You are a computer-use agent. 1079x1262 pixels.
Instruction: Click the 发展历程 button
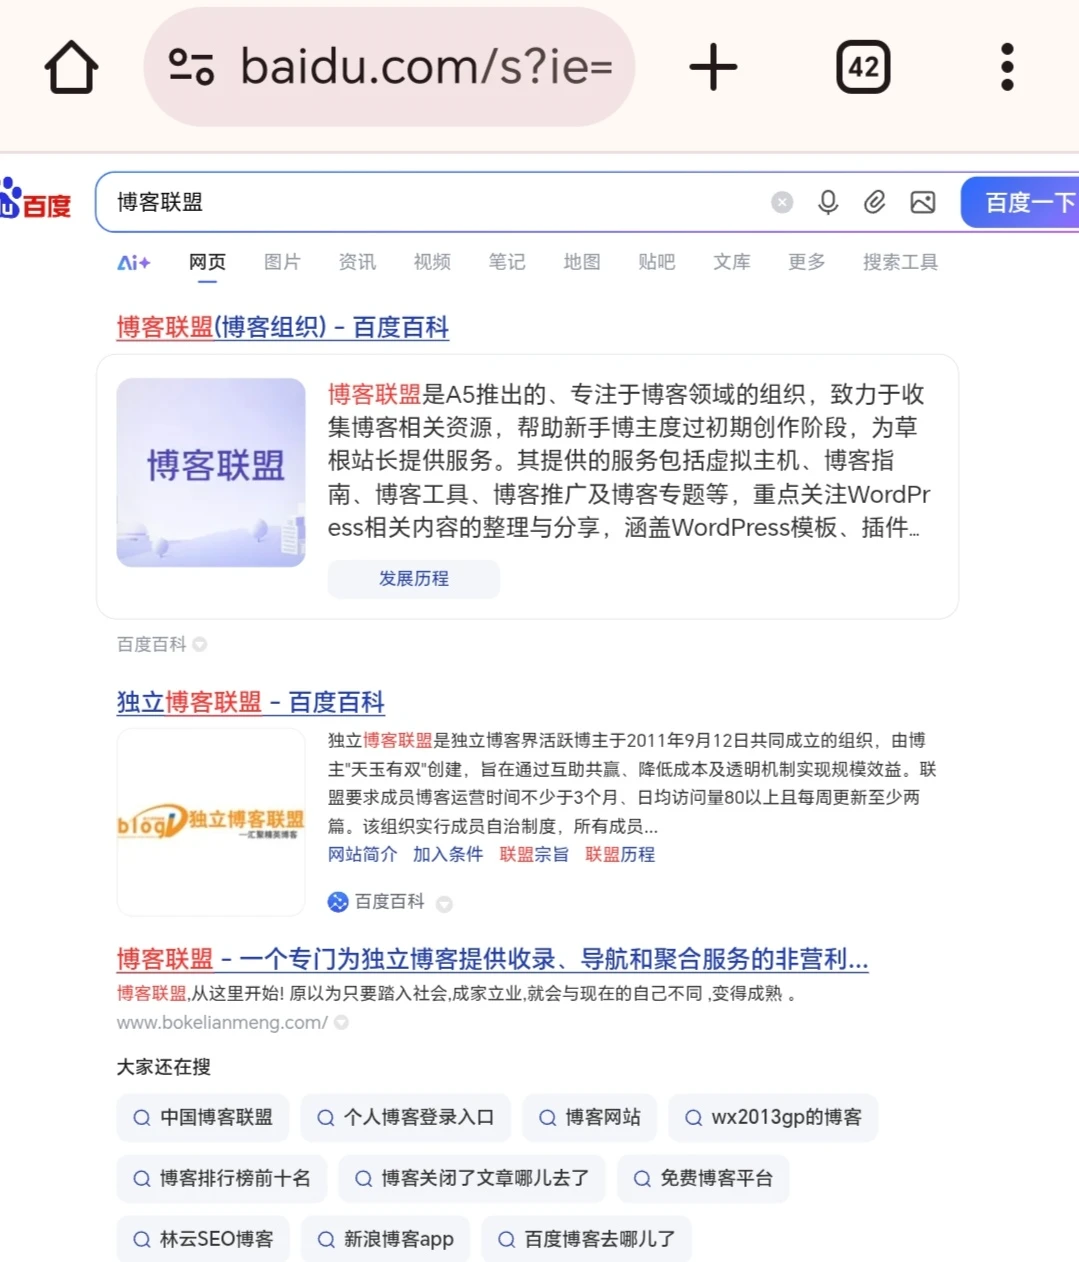(414, 579)
